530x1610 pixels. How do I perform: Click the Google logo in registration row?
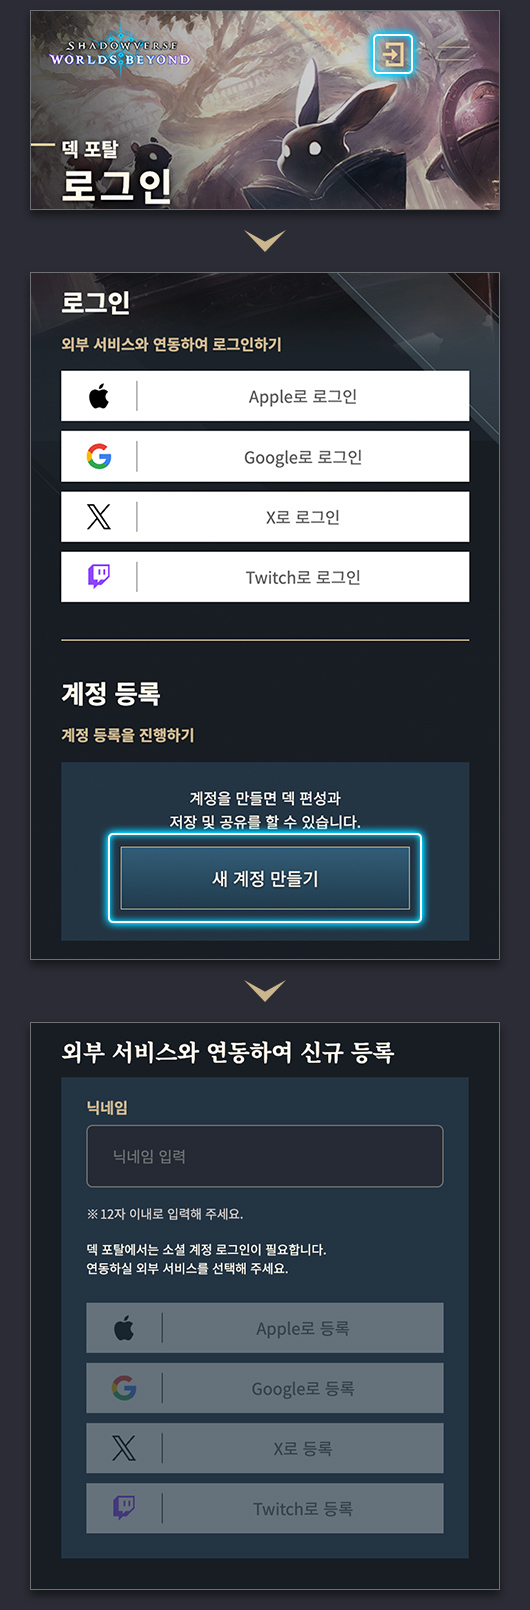tap(124, 1388)
